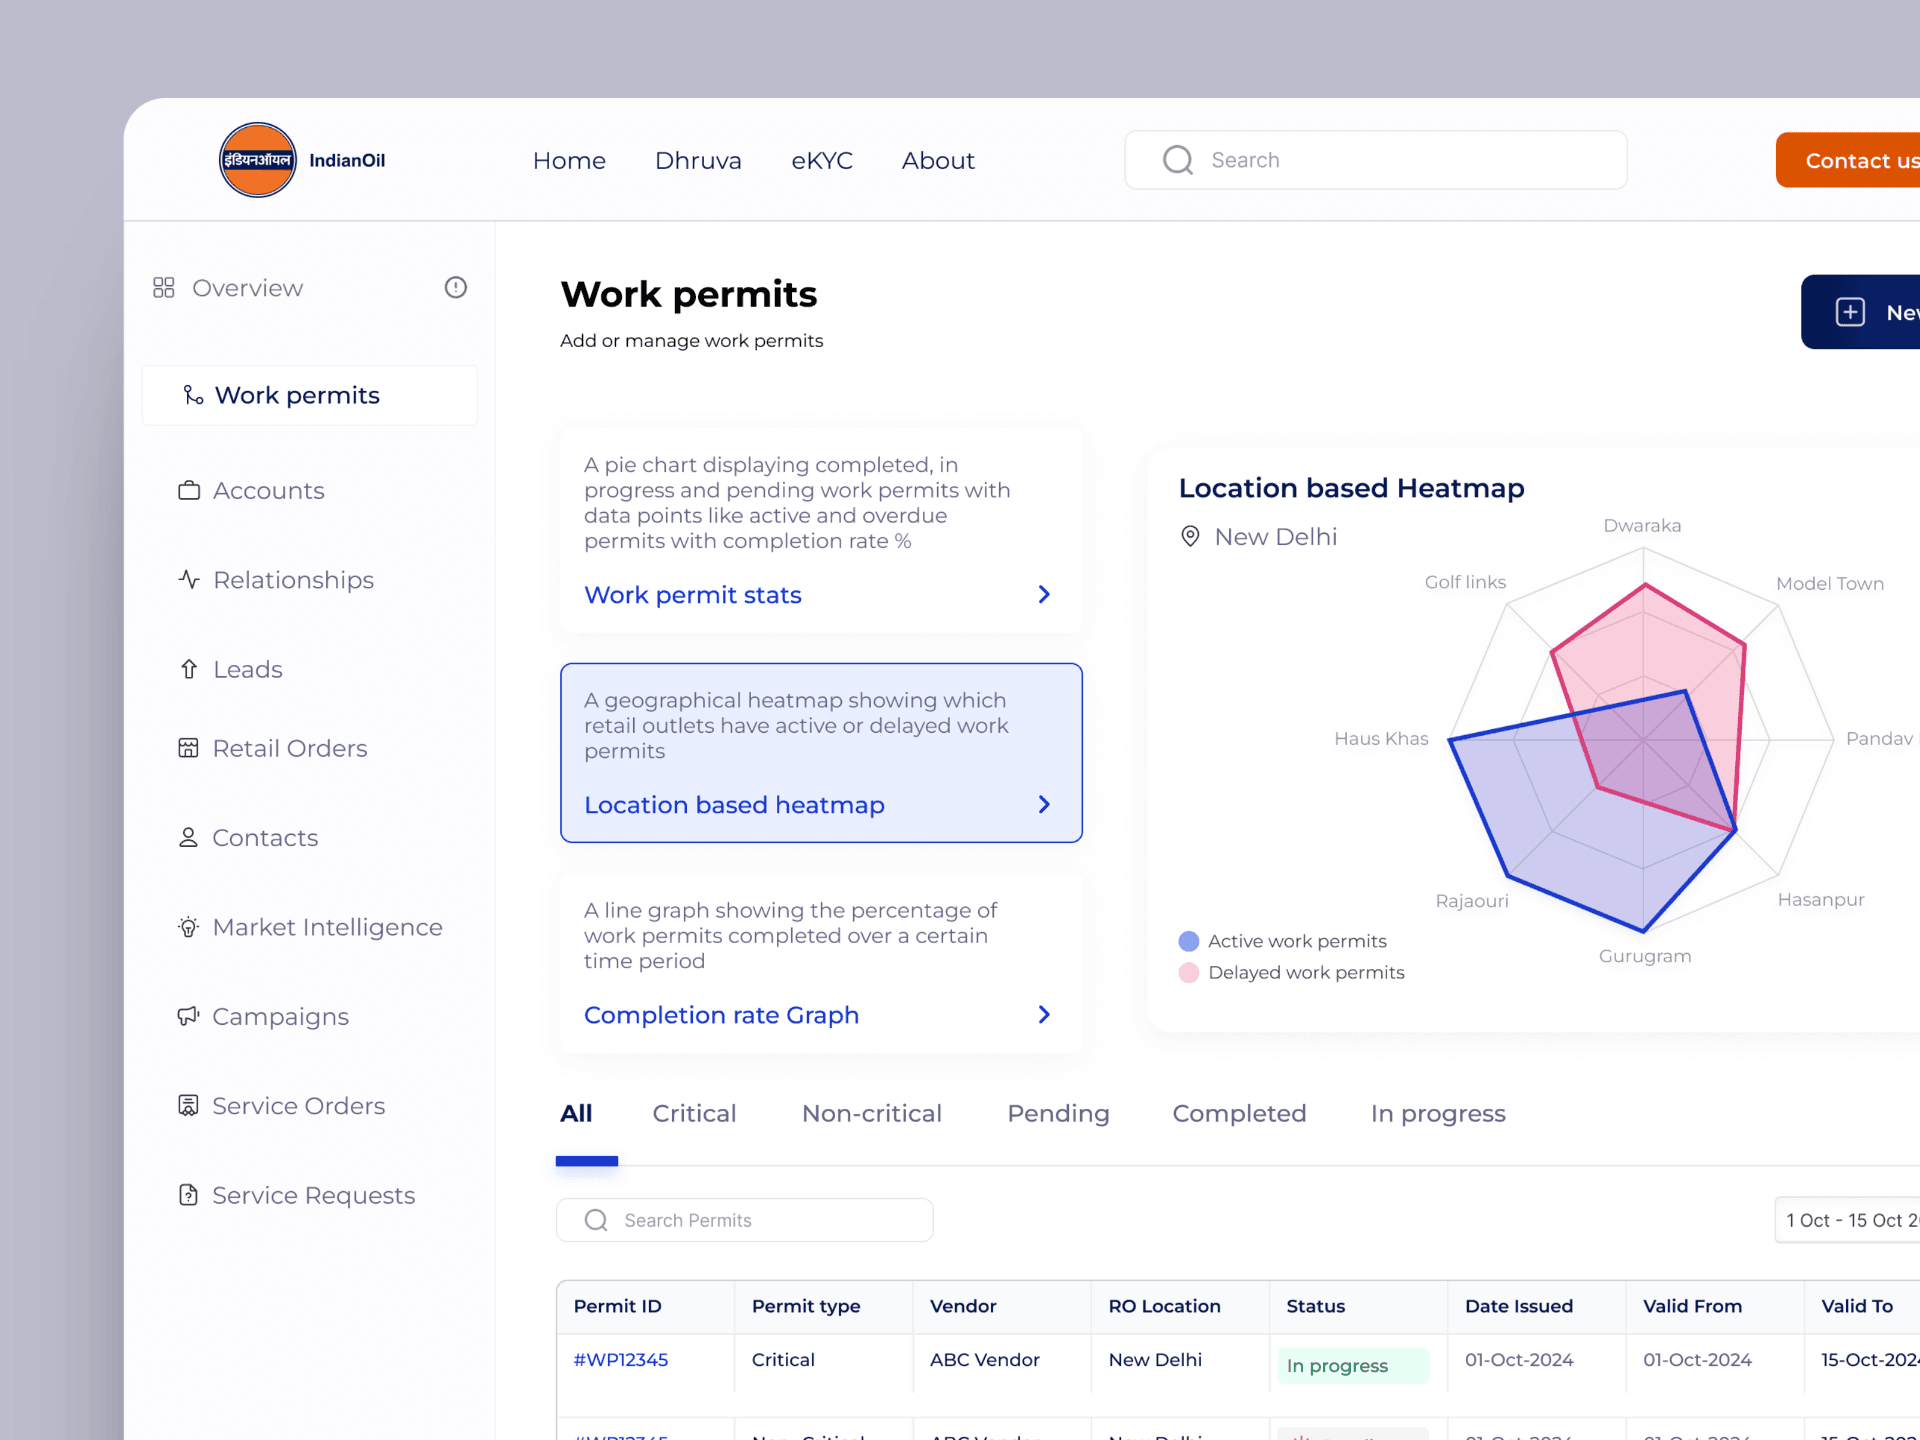Click the Market Intelligence lightbulb icon

(188, 927)
